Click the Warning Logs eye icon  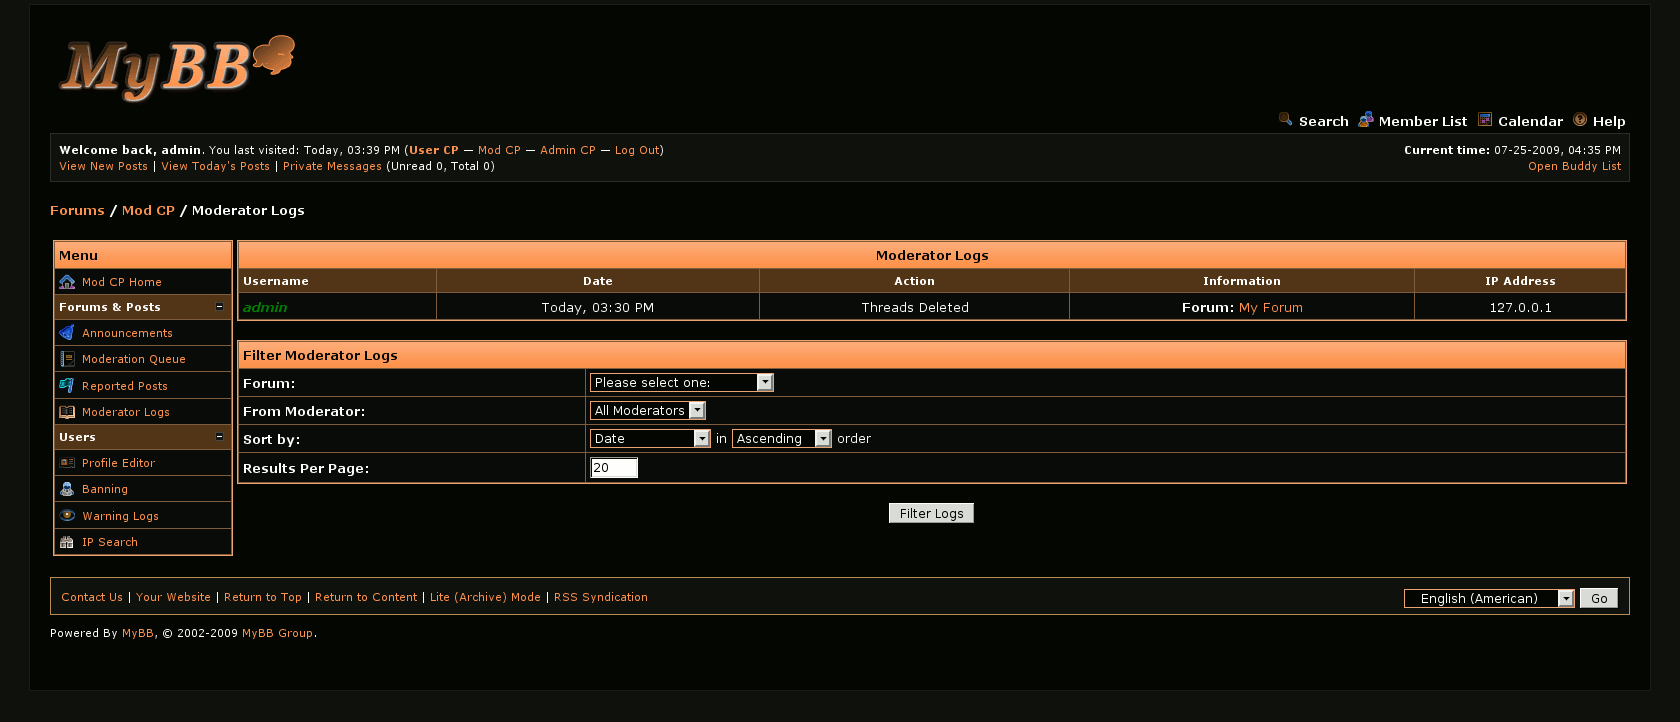click(x=67, y=516)
